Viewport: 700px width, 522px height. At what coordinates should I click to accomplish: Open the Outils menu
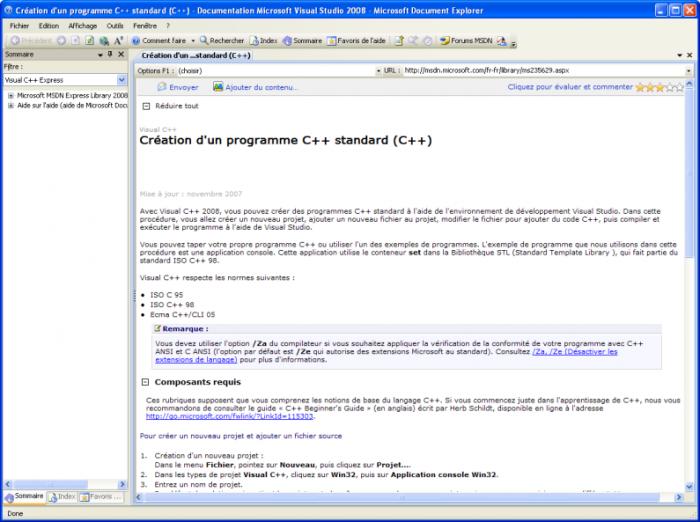click(115, 26)
